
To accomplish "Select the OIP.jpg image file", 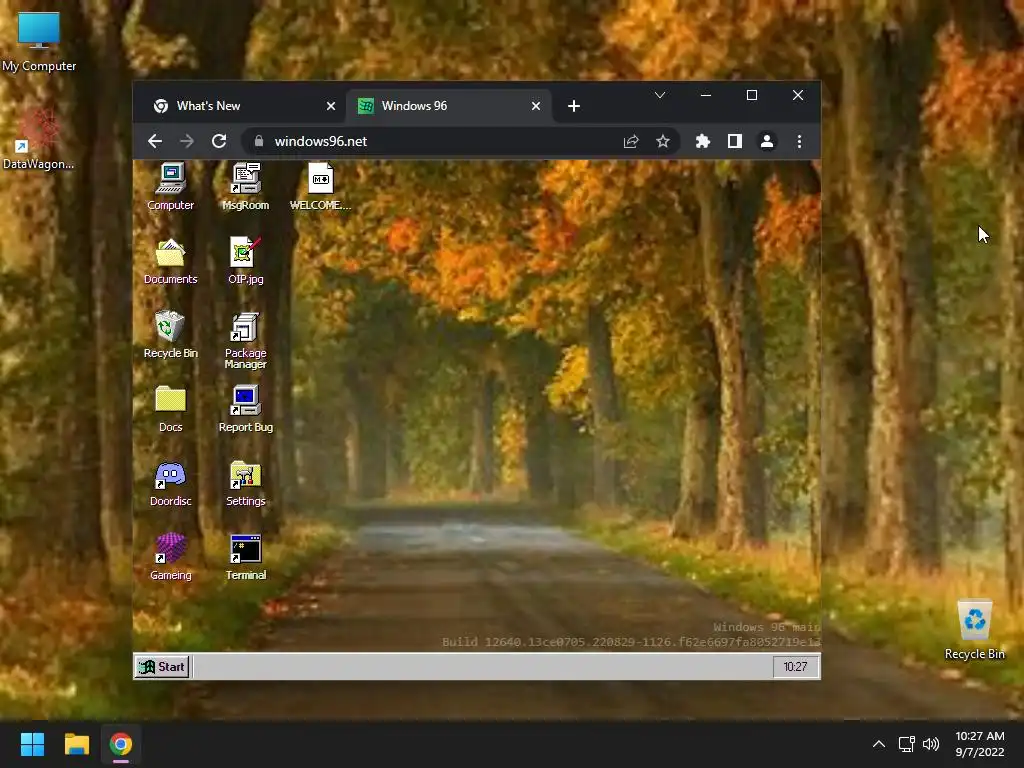I will click(246, 261).
